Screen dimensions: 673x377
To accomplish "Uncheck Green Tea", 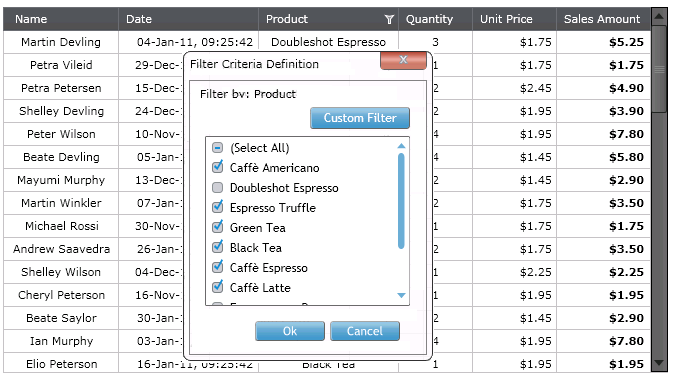I will [218, 228].
